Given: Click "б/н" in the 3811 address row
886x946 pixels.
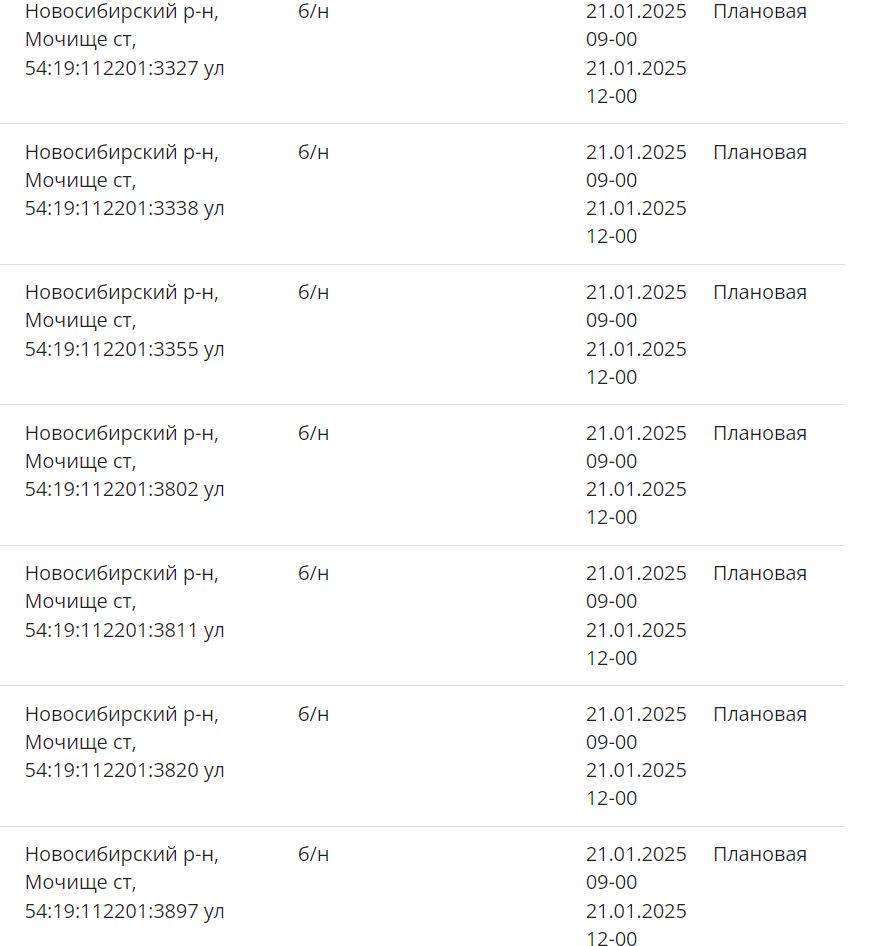Looking at the screenshot, I should click(313, 573).
